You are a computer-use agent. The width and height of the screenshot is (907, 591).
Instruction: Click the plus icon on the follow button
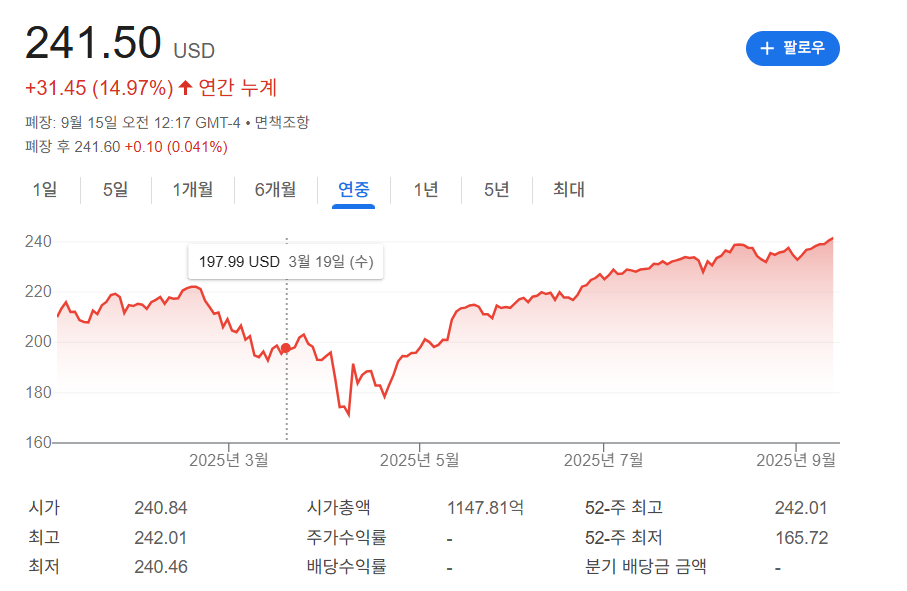point(770,47)
